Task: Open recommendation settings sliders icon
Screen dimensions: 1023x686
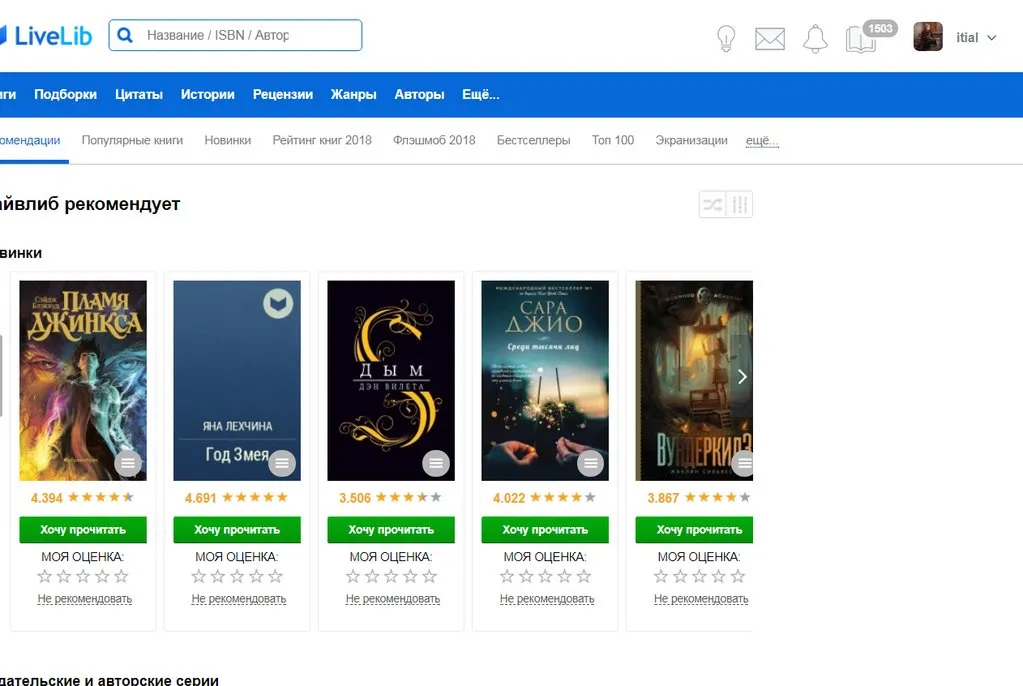Action: click(x=740, y=204)
